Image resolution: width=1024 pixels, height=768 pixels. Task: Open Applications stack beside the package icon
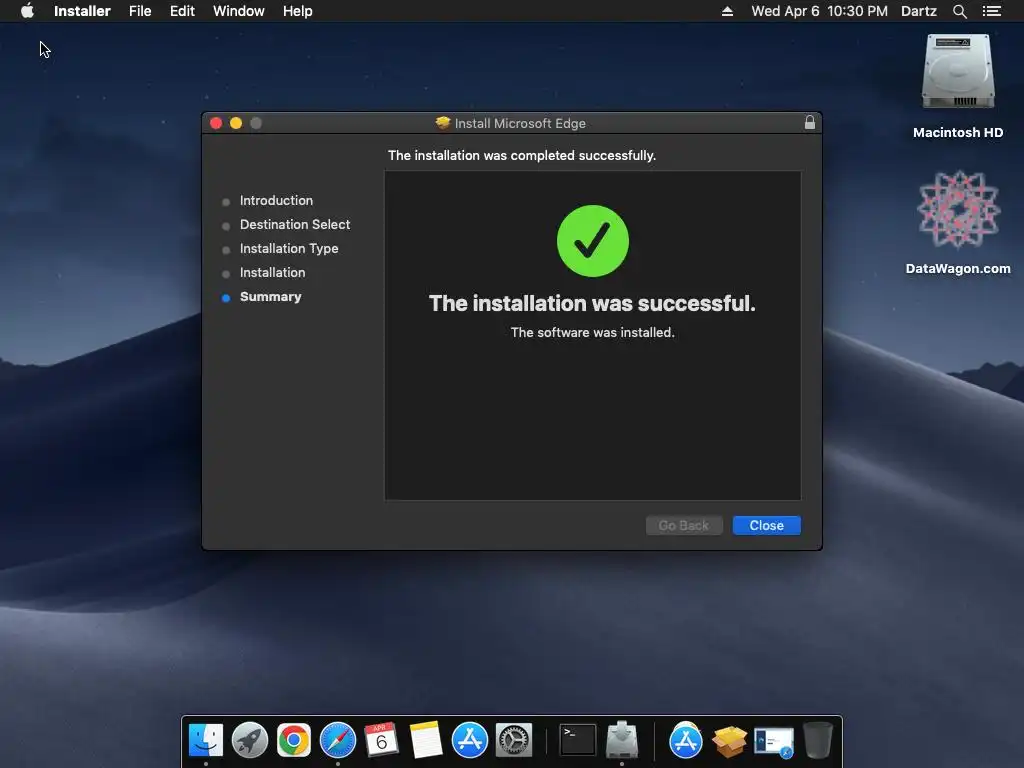click(685, 740)
